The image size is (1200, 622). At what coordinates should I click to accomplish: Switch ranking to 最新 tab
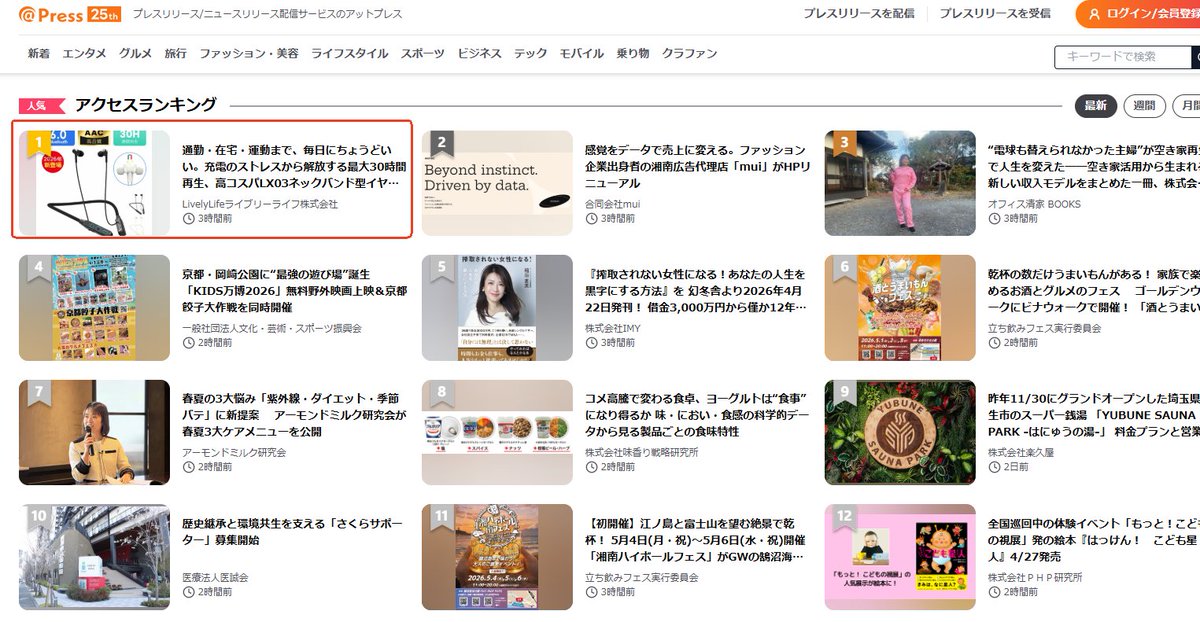[1096, 105]
